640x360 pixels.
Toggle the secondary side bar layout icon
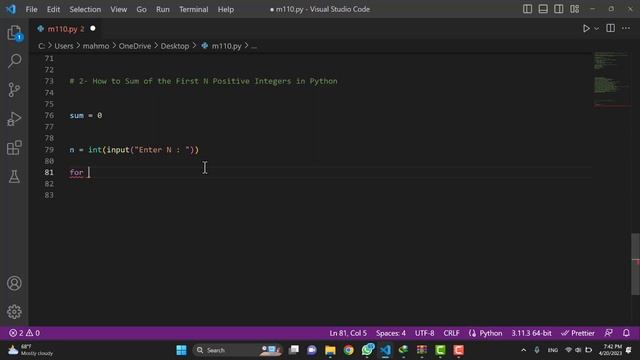[x=559, y=9]
